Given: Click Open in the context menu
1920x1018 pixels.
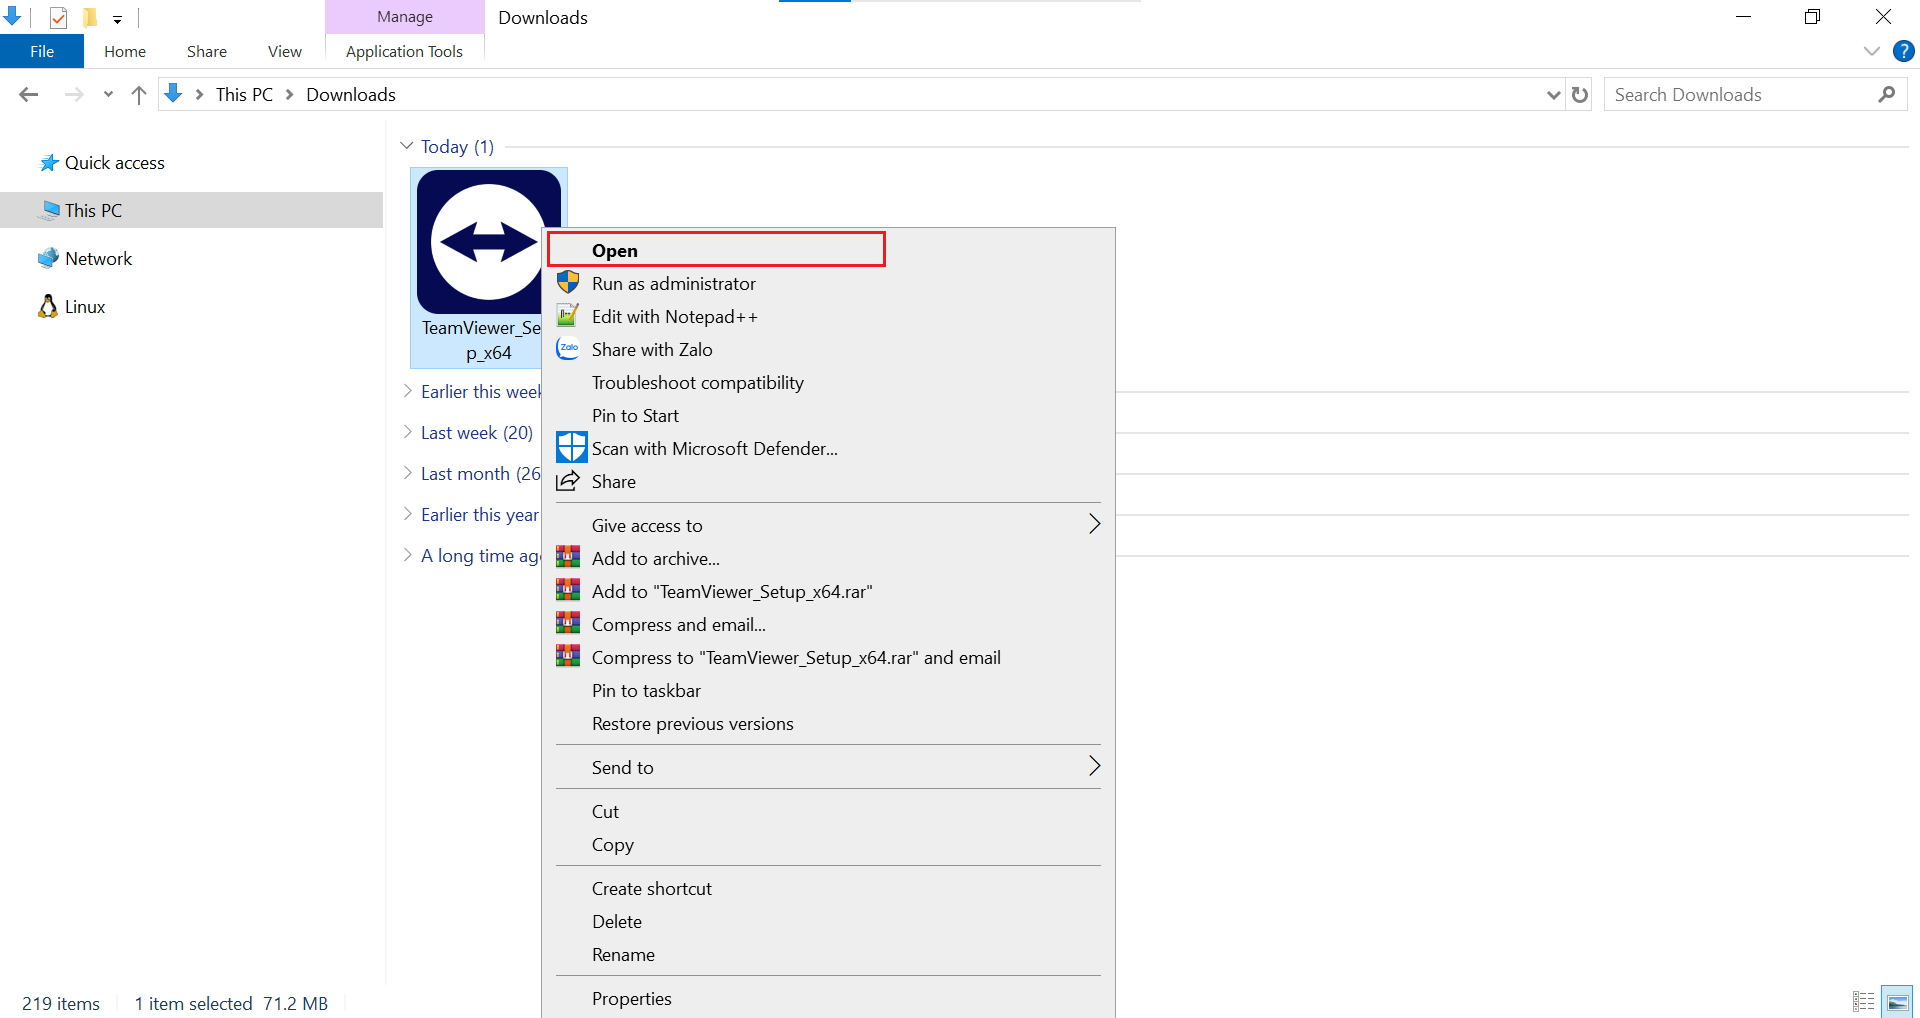Looking at the screenshot, I should [x=615, y=250].
